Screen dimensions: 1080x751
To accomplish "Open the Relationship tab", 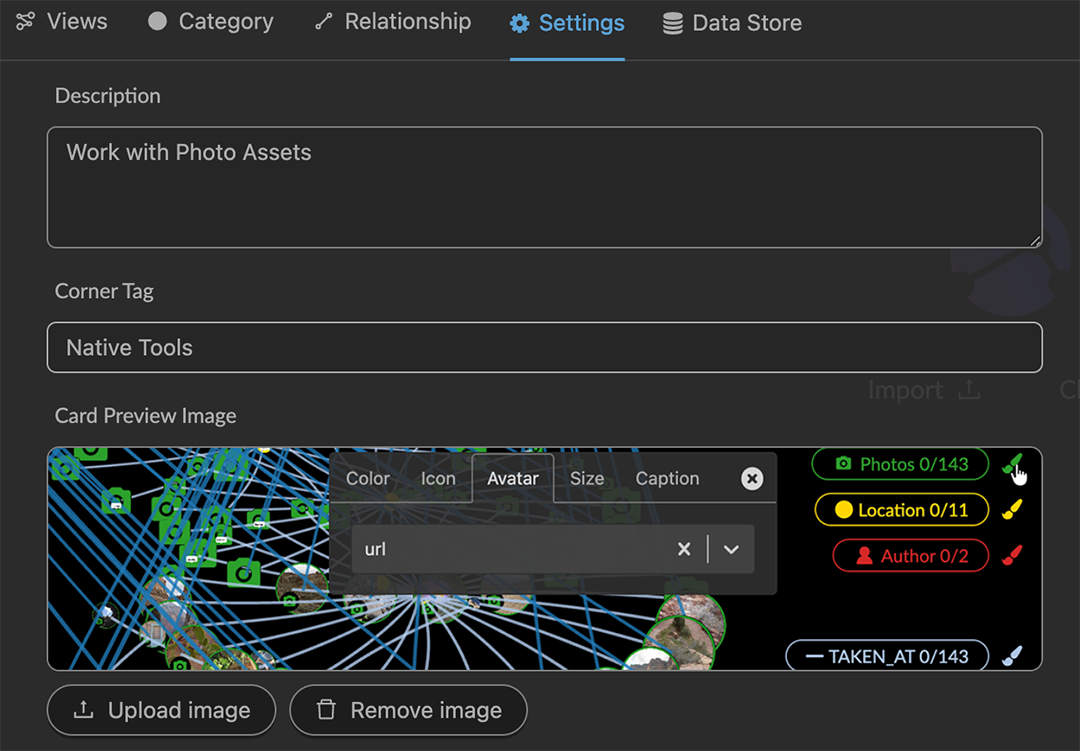I will [x=393, y=22].
